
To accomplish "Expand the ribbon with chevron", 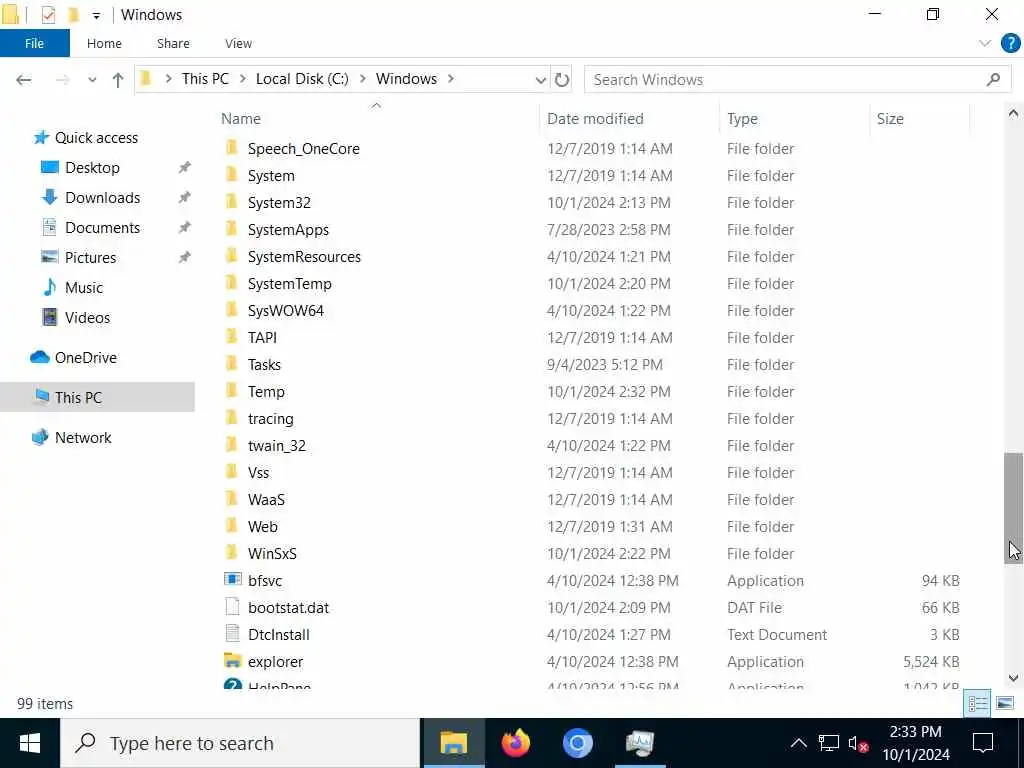I will (x=985, y=43).
